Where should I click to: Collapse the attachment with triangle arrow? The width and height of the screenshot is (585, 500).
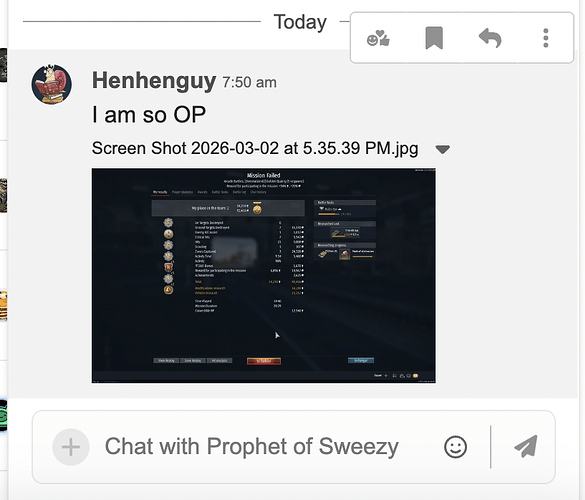tap(442, 149)
